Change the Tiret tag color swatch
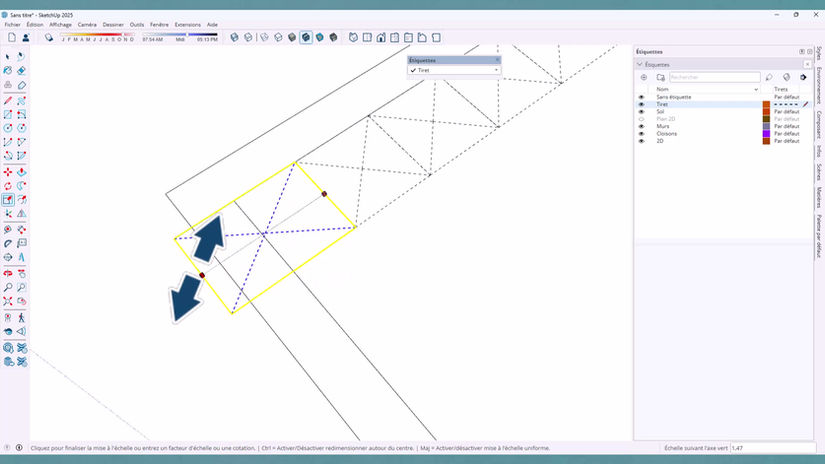Viewport: 825px width, 464px height. [x=766, y=104]
